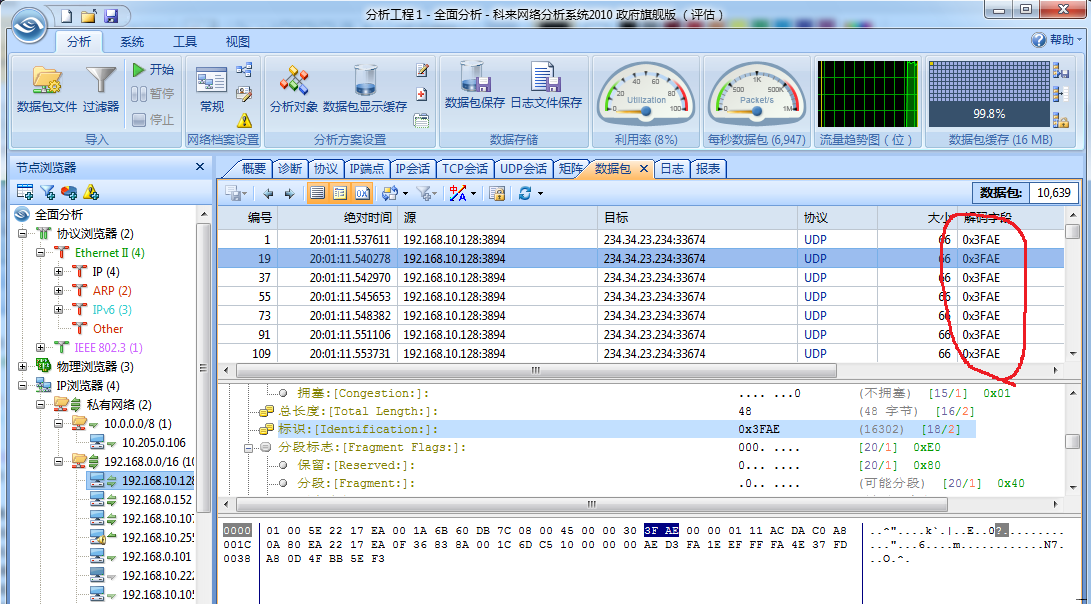The width and height of the screenshot is (1091, 604).
Task: Click the 分析对象 icon in ribbon
Action: pyautogui.click(x=294, y=82)
